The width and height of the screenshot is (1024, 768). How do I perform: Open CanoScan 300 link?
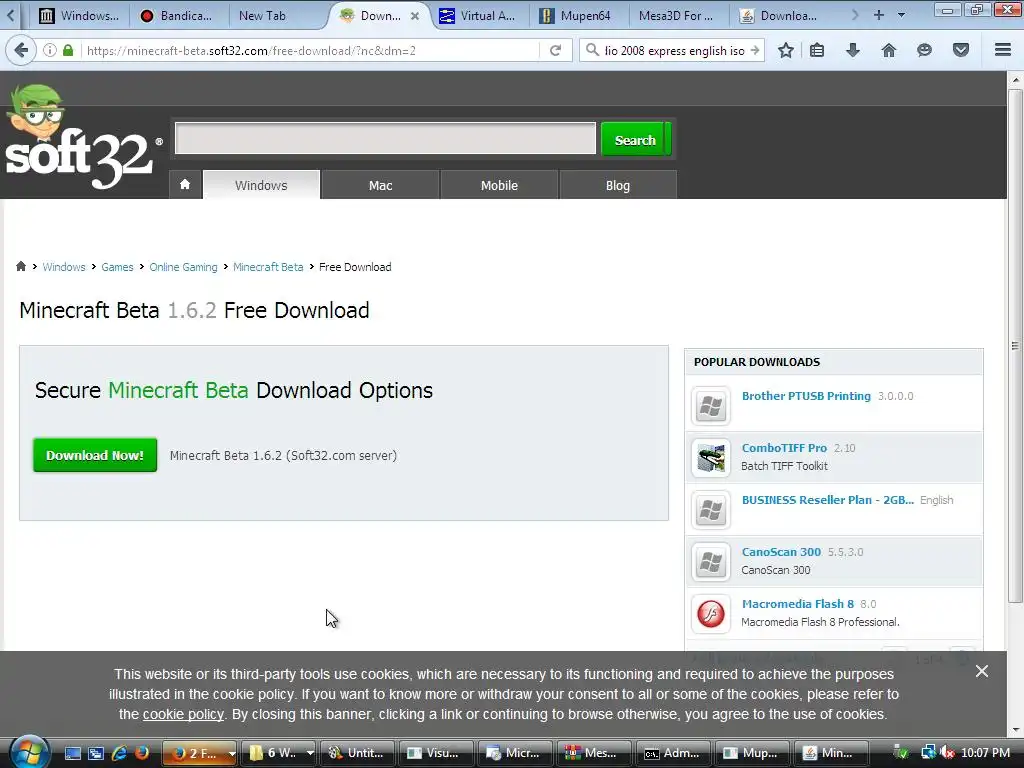781,552
